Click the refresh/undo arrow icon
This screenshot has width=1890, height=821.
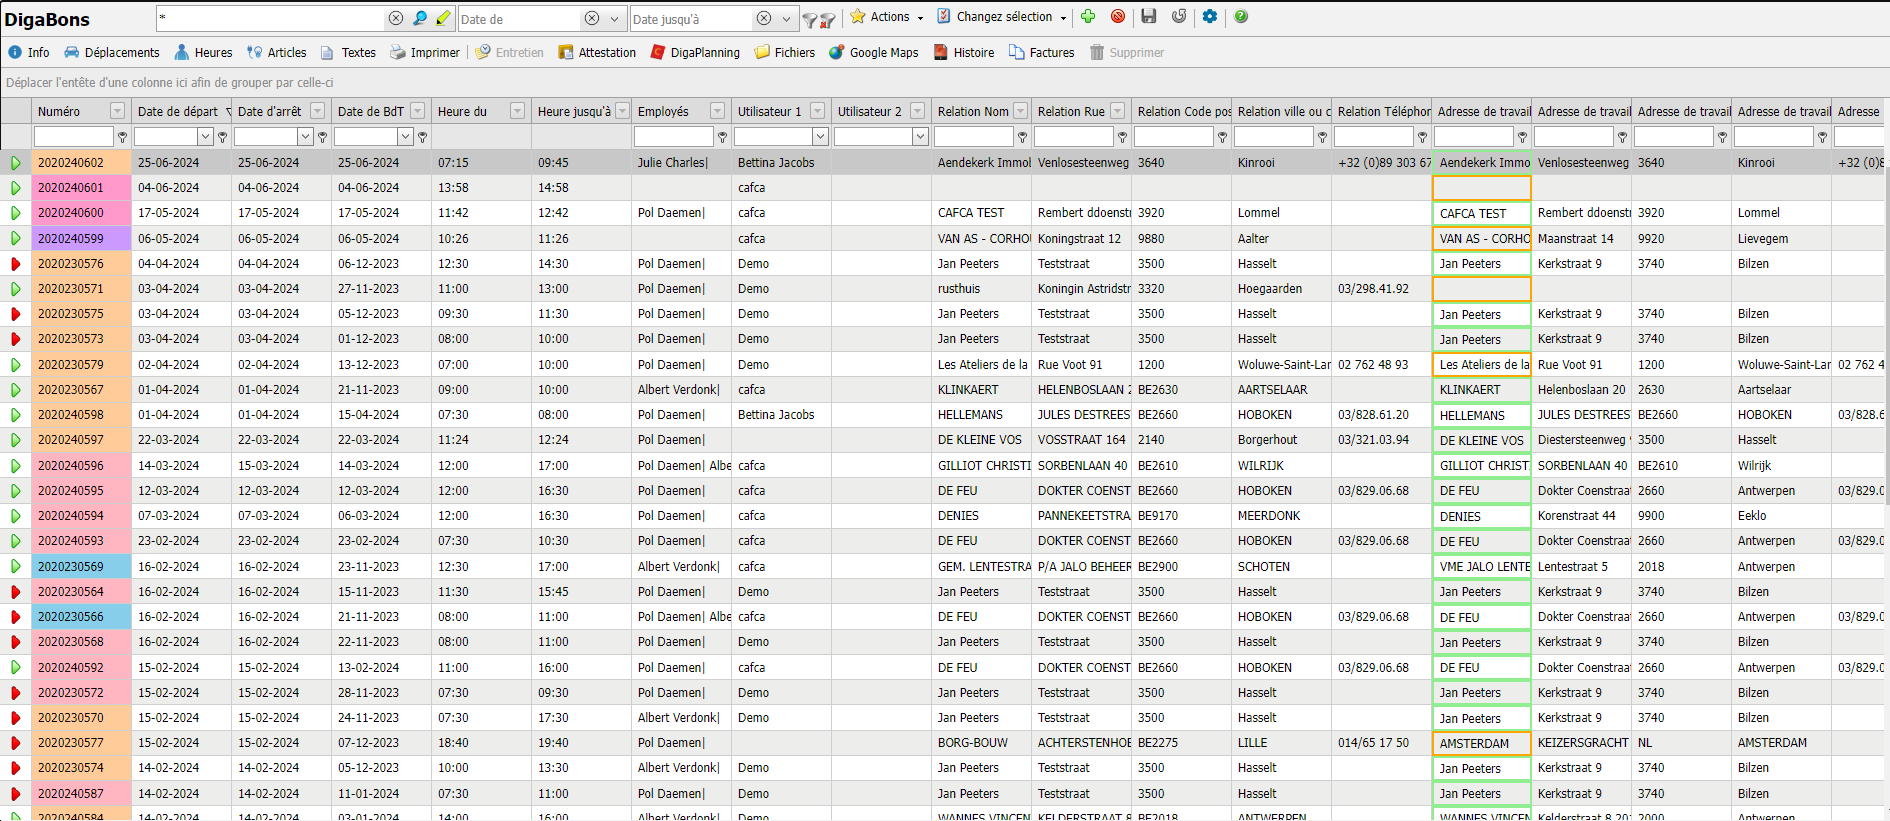[1179, 16]
